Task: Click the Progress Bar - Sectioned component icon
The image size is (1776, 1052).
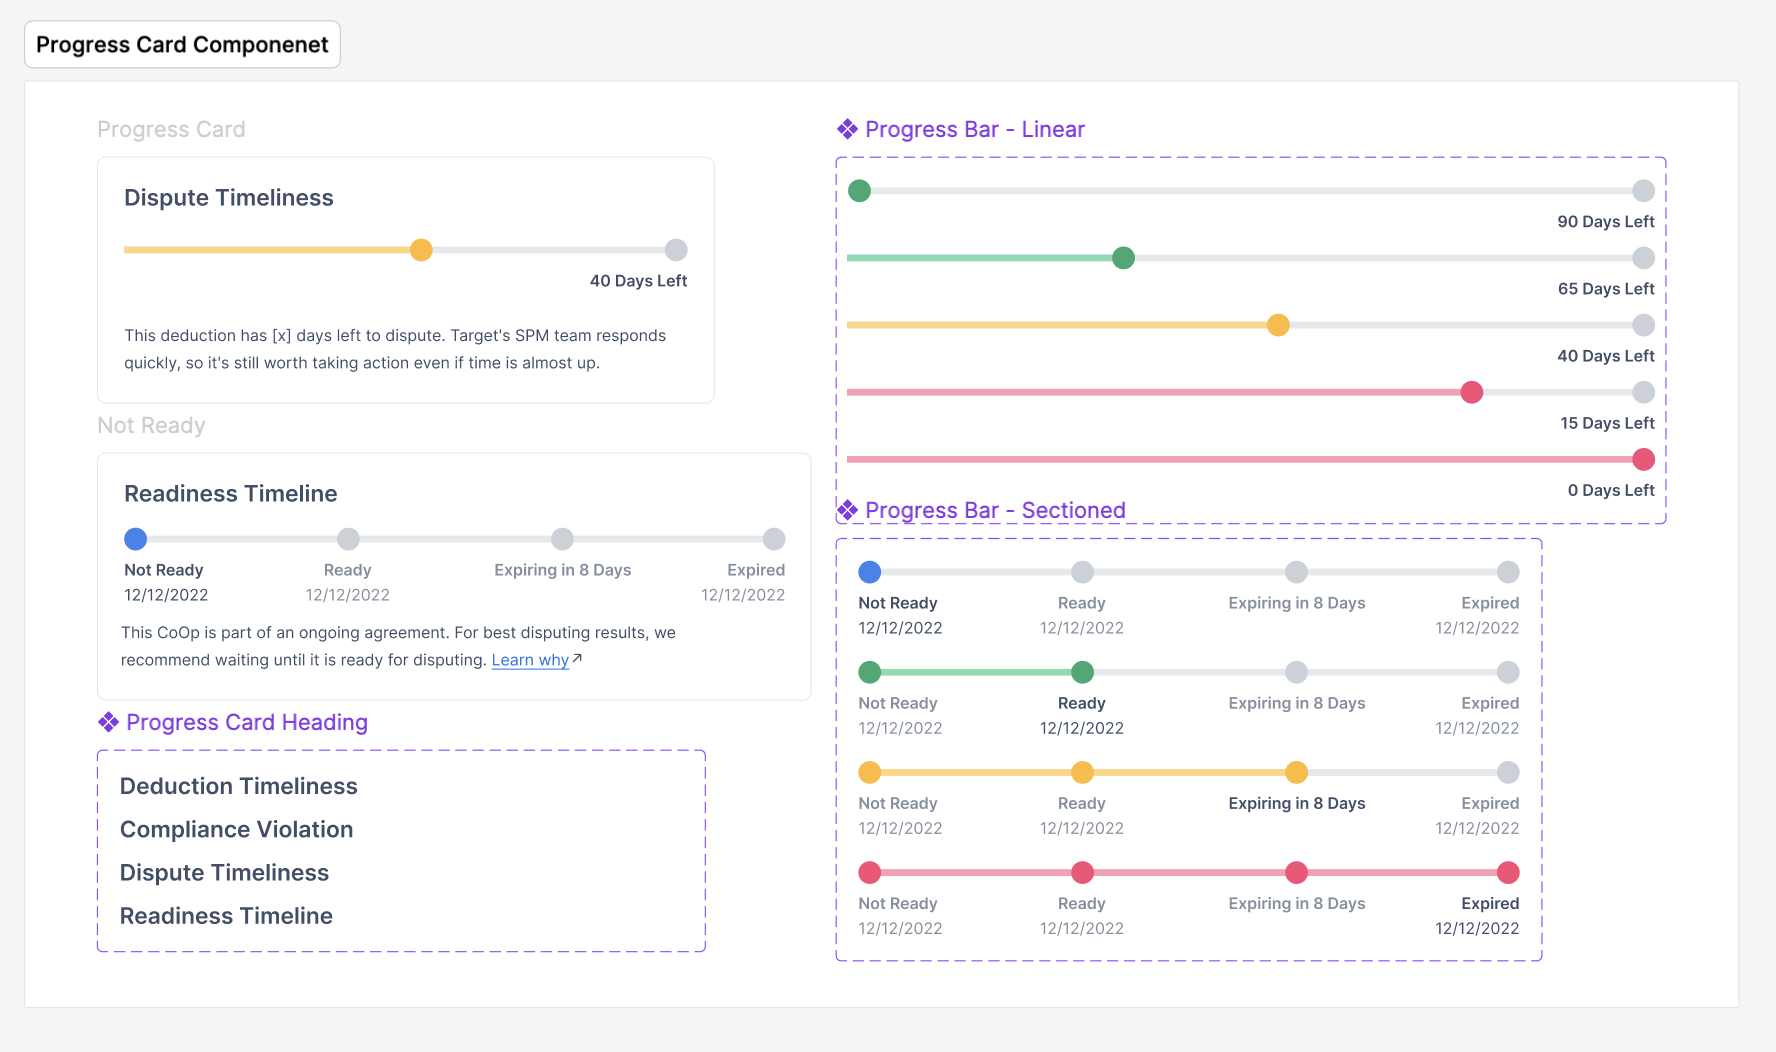Action: [x=847, y=510]
